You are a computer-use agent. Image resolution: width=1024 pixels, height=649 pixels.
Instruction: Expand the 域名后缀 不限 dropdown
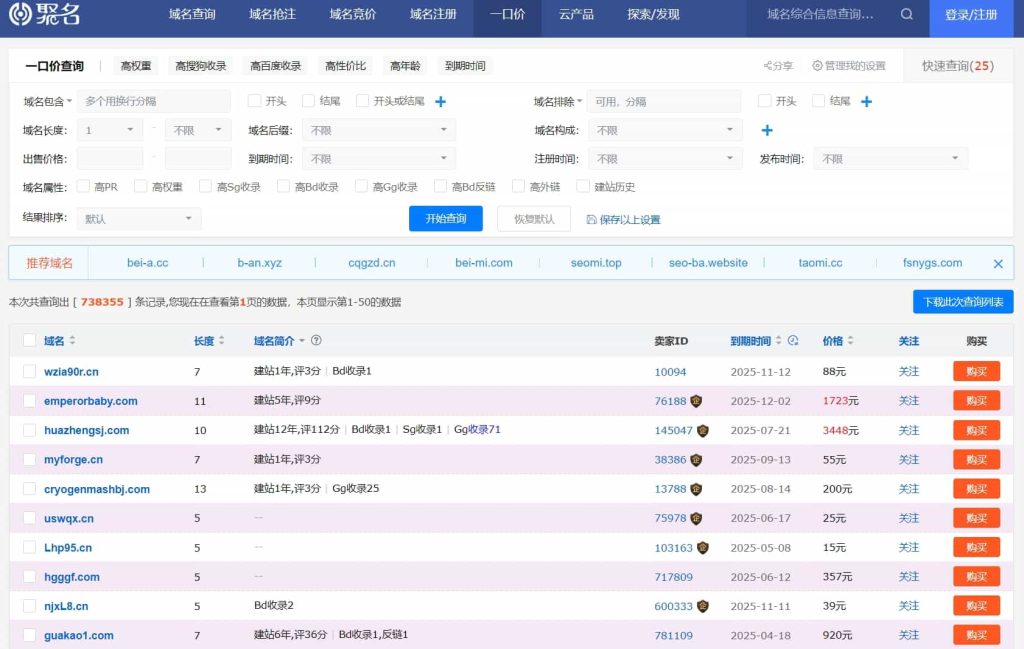[378, 129]
